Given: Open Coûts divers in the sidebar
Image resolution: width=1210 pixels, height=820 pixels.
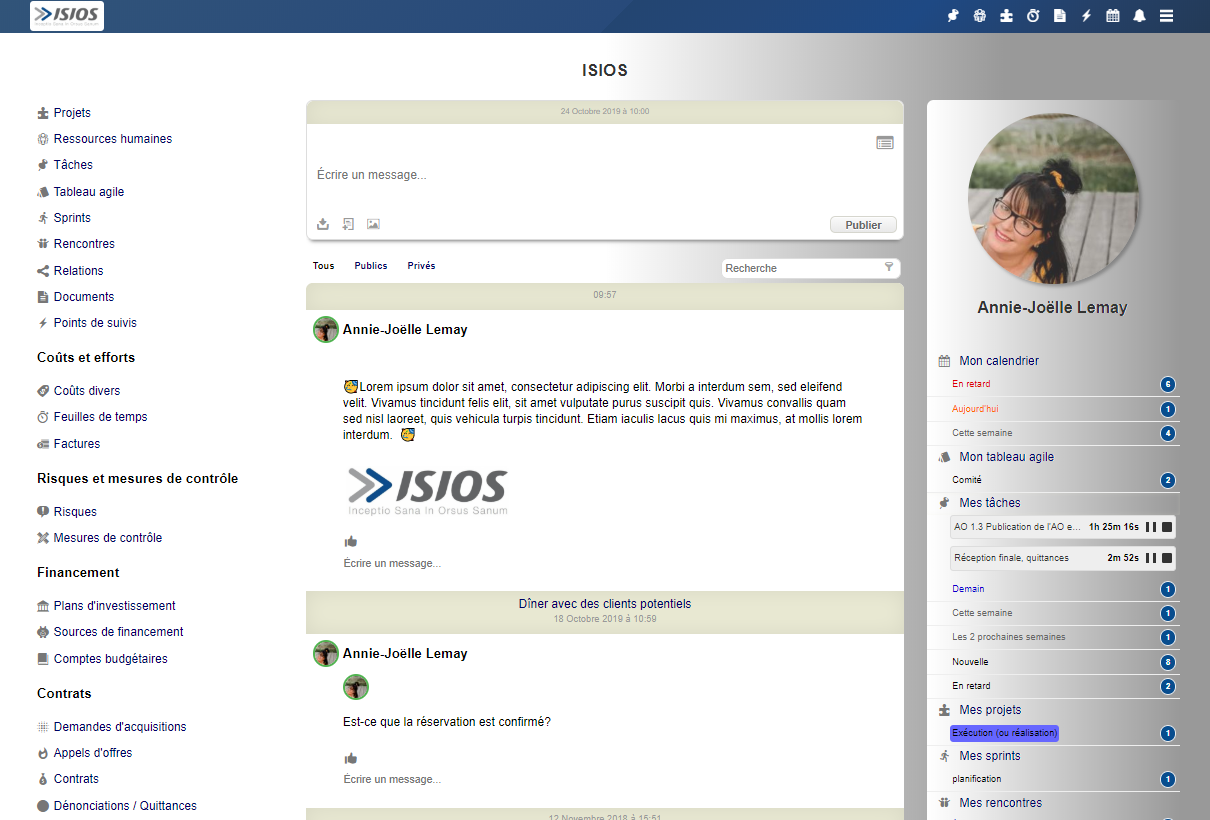Looking at the screenshot, I should click(x=87, y=391).
